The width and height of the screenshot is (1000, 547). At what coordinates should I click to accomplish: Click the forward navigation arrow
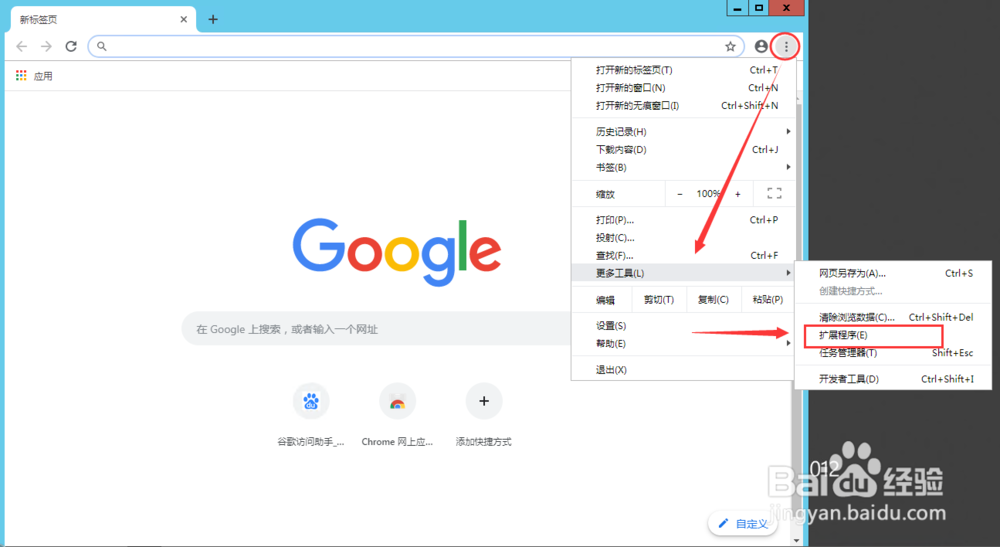(x=46, y=47)
